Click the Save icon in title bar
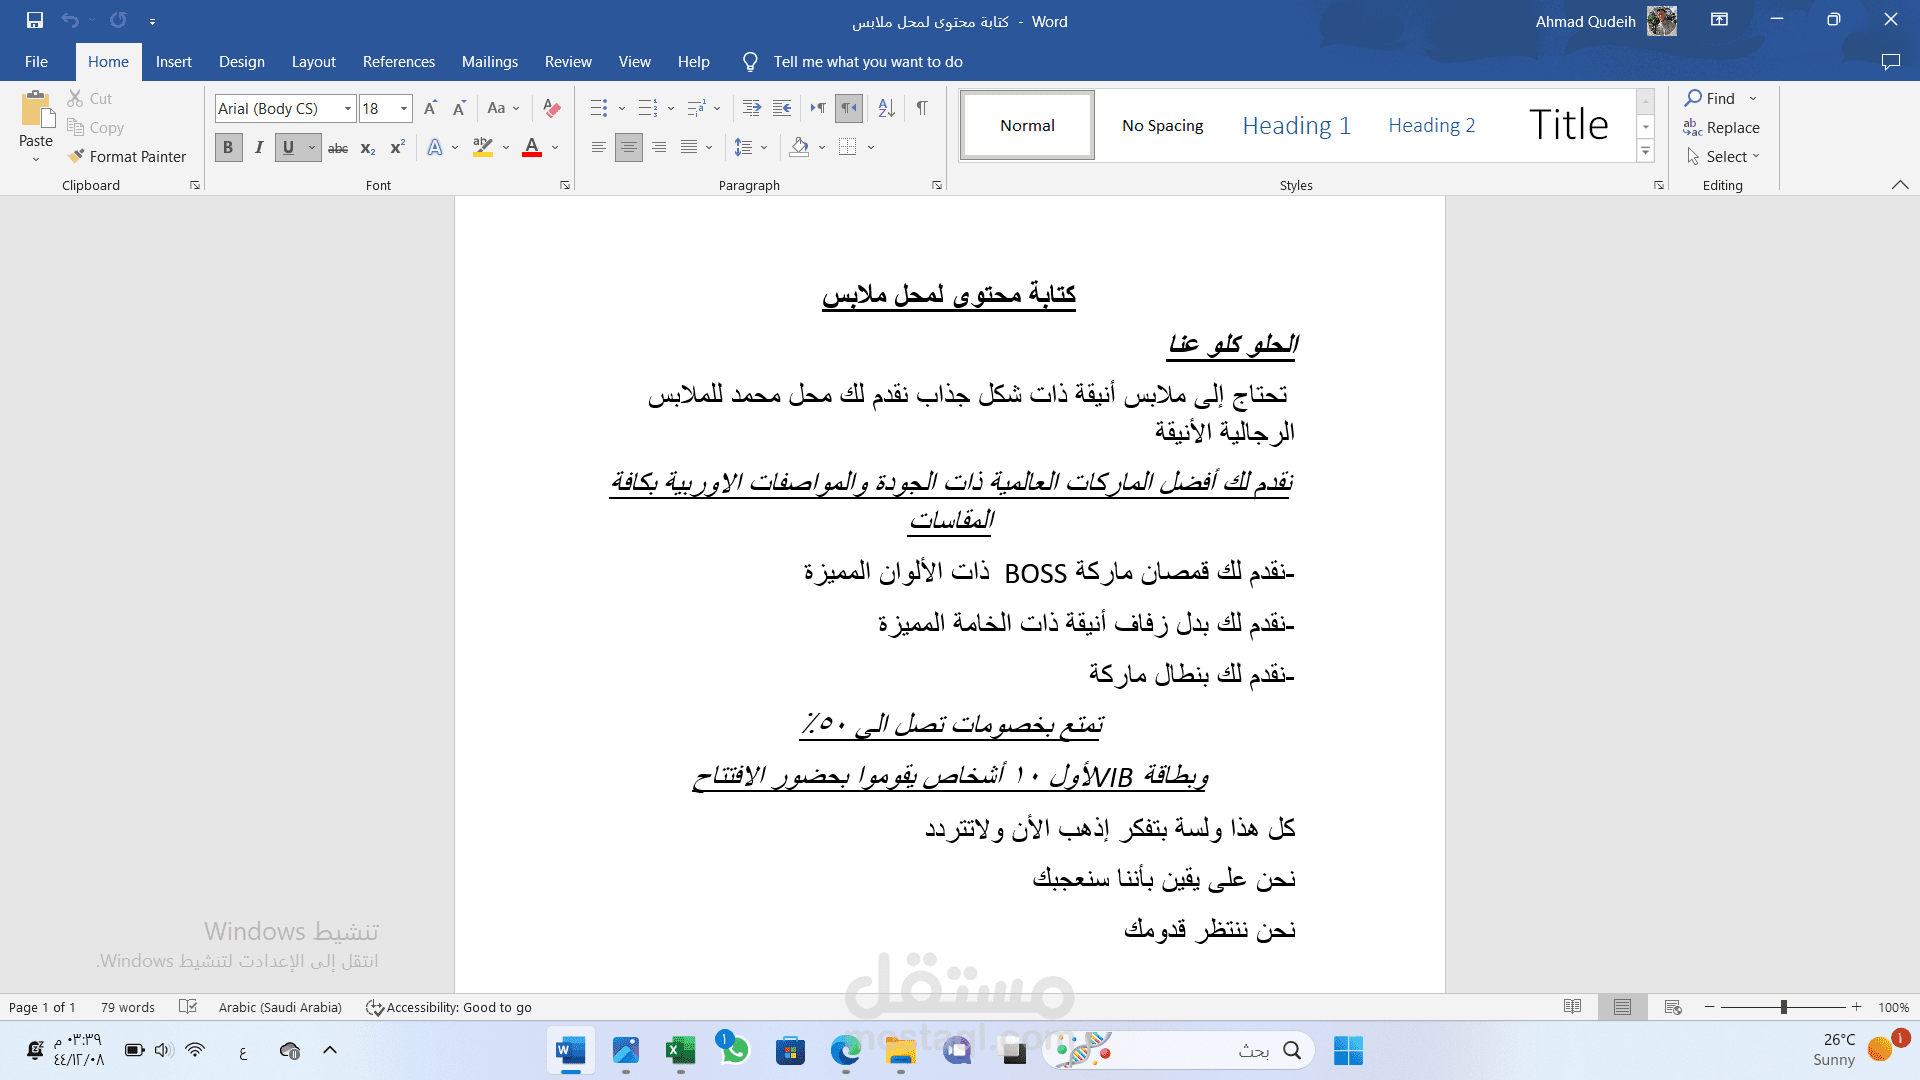 click(35, 20)
